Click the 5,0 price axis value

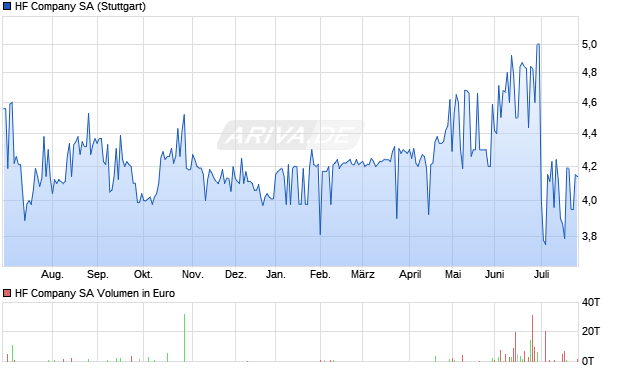tap(589, 44)
